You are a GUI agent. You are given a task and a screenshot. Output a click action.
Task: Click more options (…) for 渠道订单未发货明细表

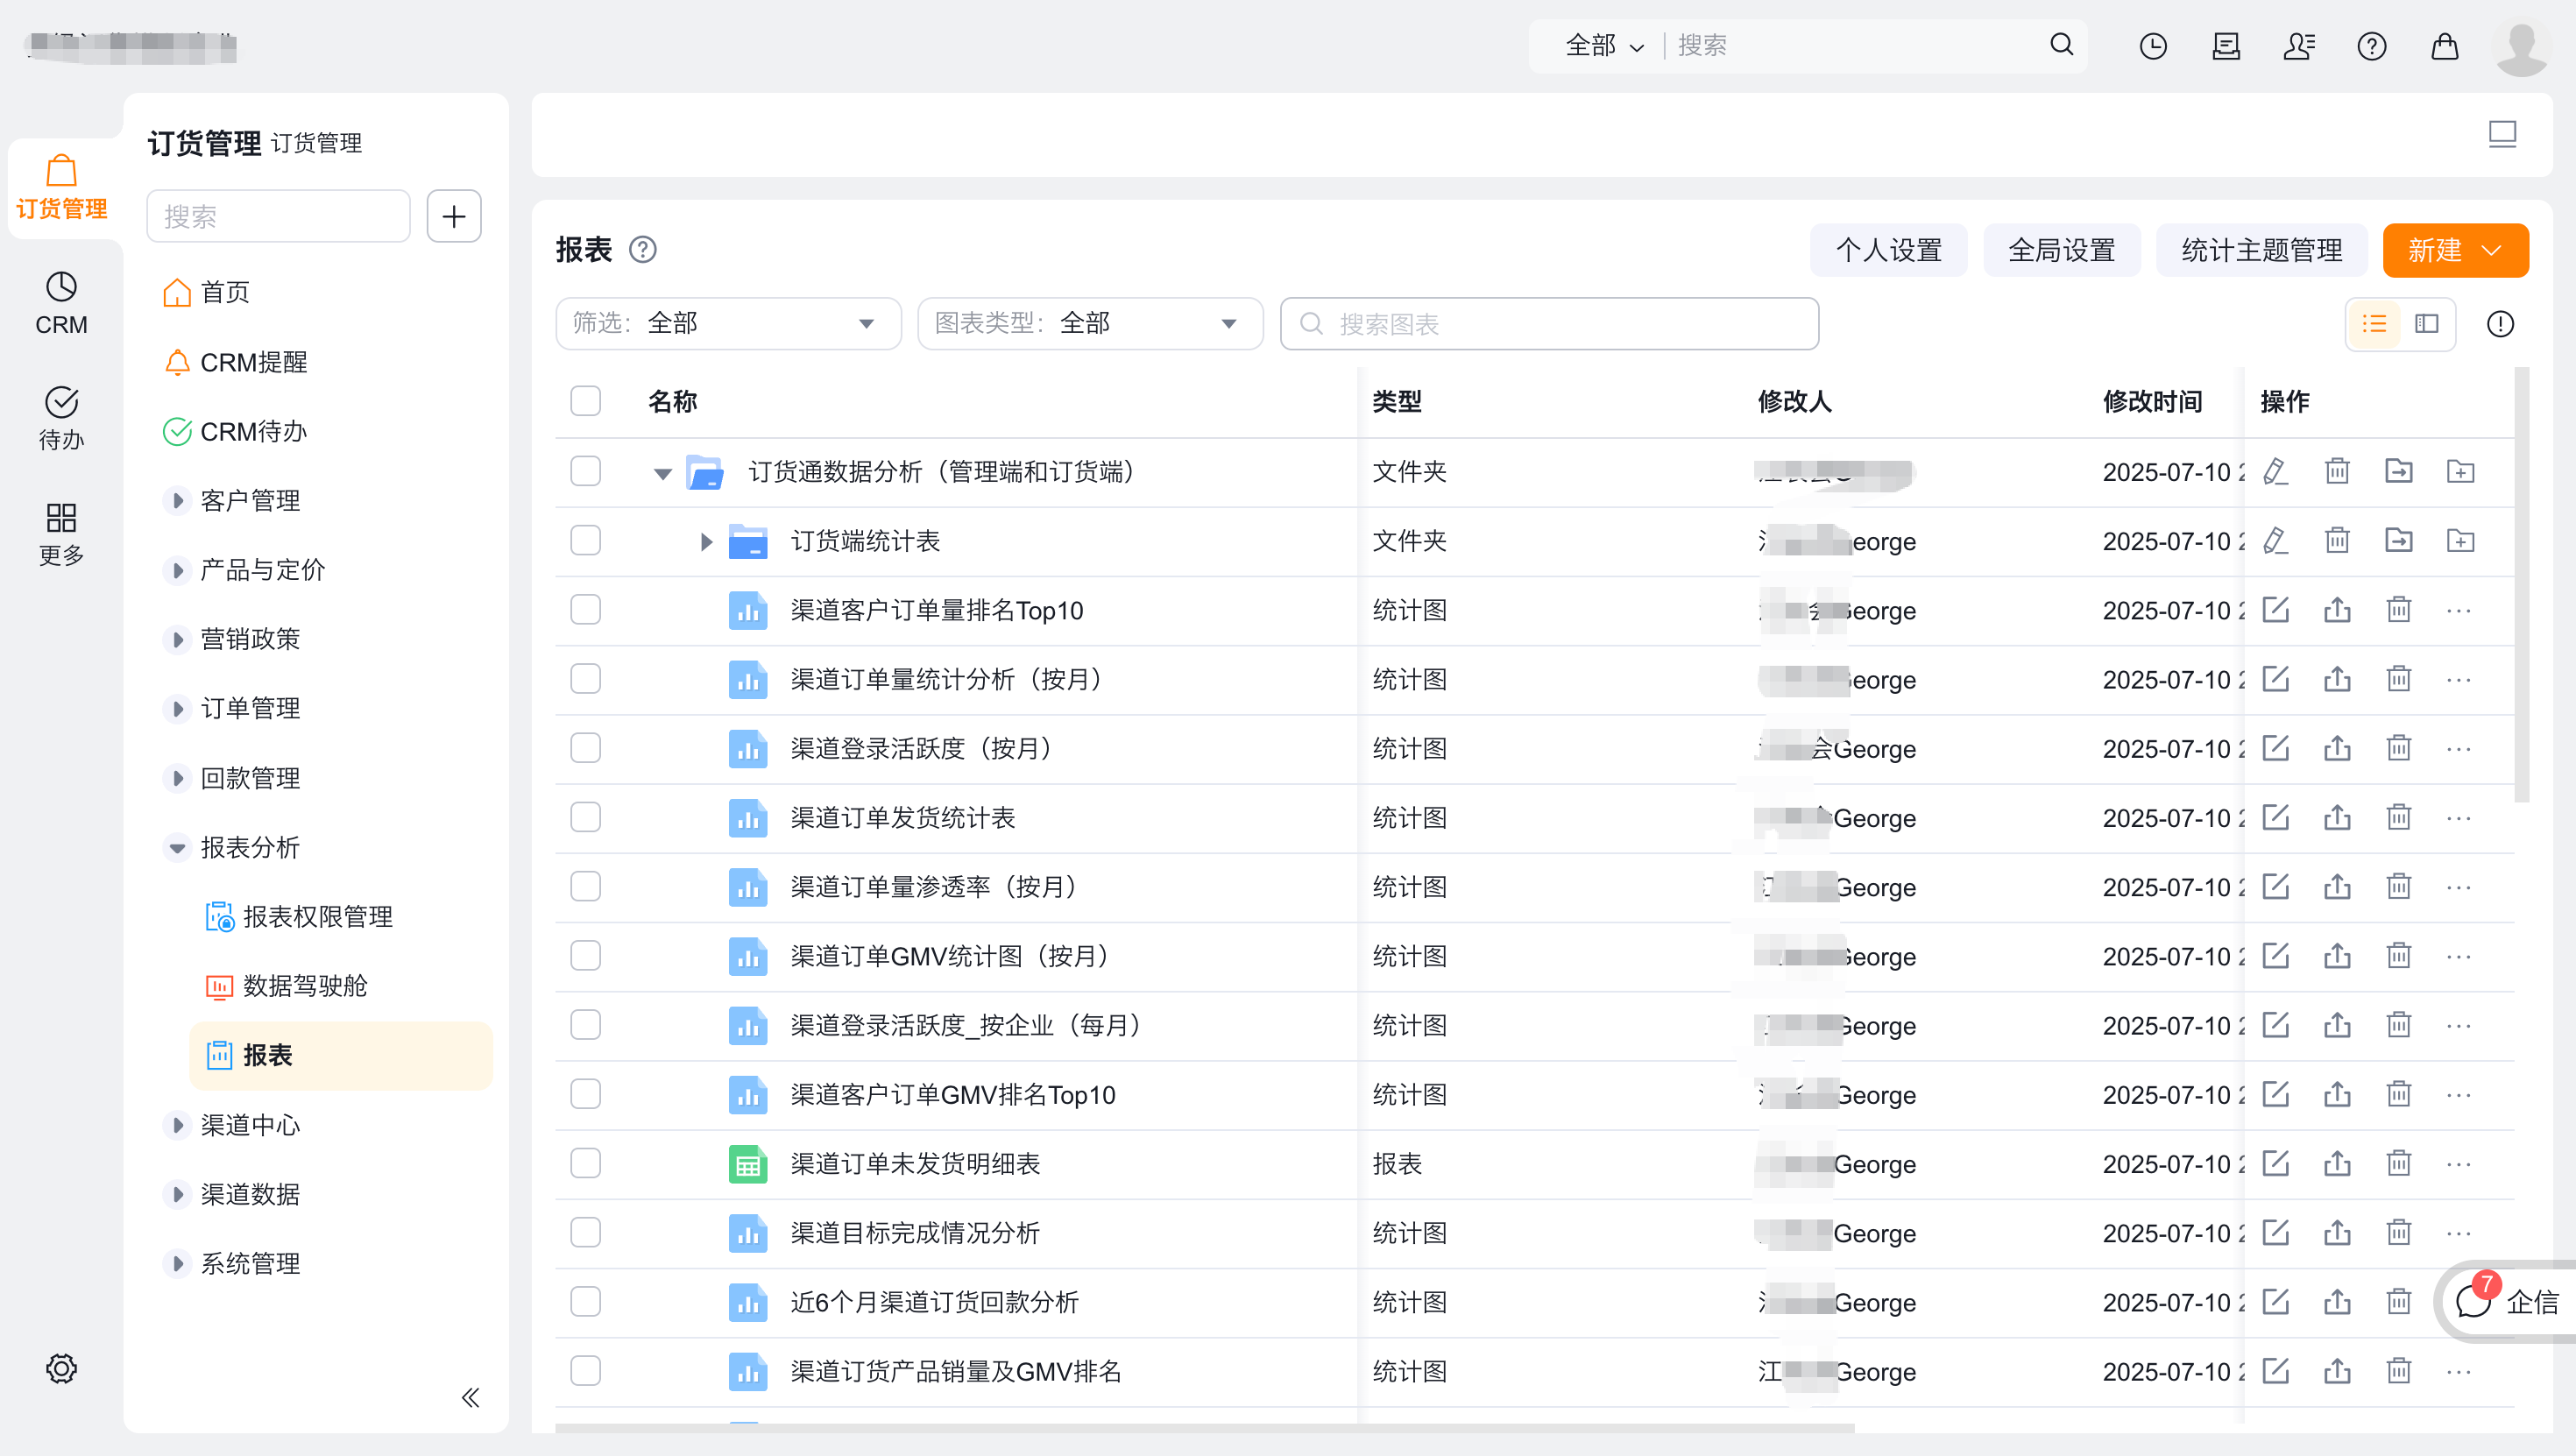2459,1164
